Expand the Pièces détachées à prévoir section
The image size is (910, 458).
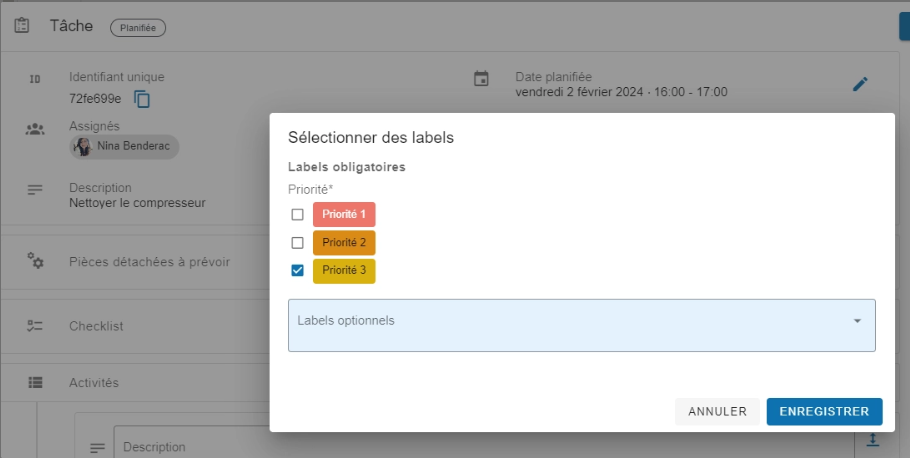150,262
